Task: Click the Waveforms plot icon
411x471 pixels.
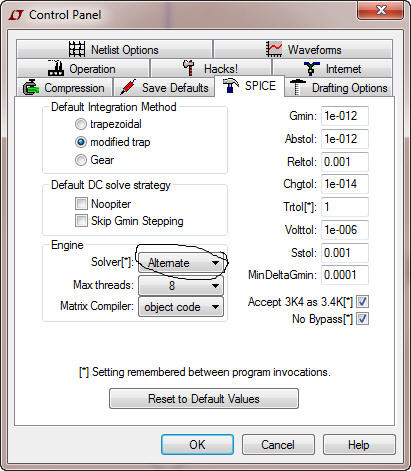Action: tap(274, 49)
